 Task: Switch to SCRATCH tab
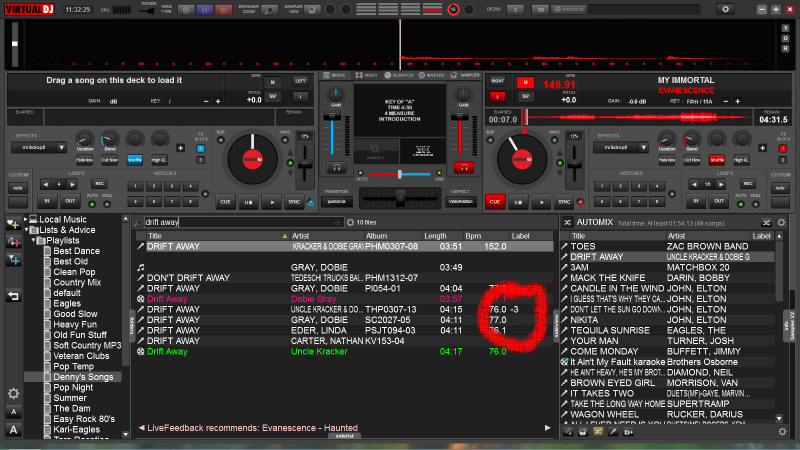(x=399, y=75)
